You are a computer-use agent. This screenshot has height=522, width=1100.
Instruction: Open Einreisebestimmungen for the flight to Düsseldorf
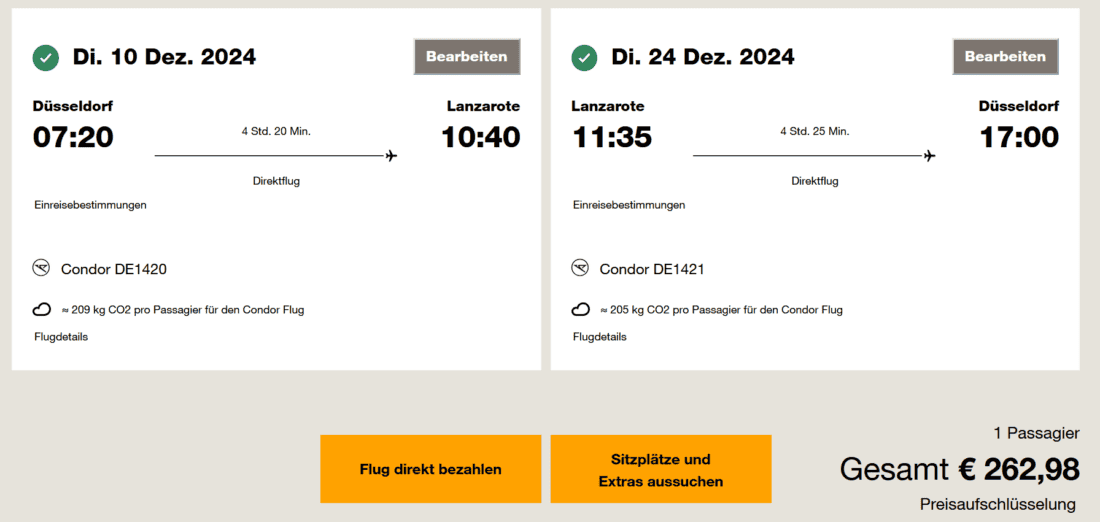pyautogui.click(x=629, y=205)
